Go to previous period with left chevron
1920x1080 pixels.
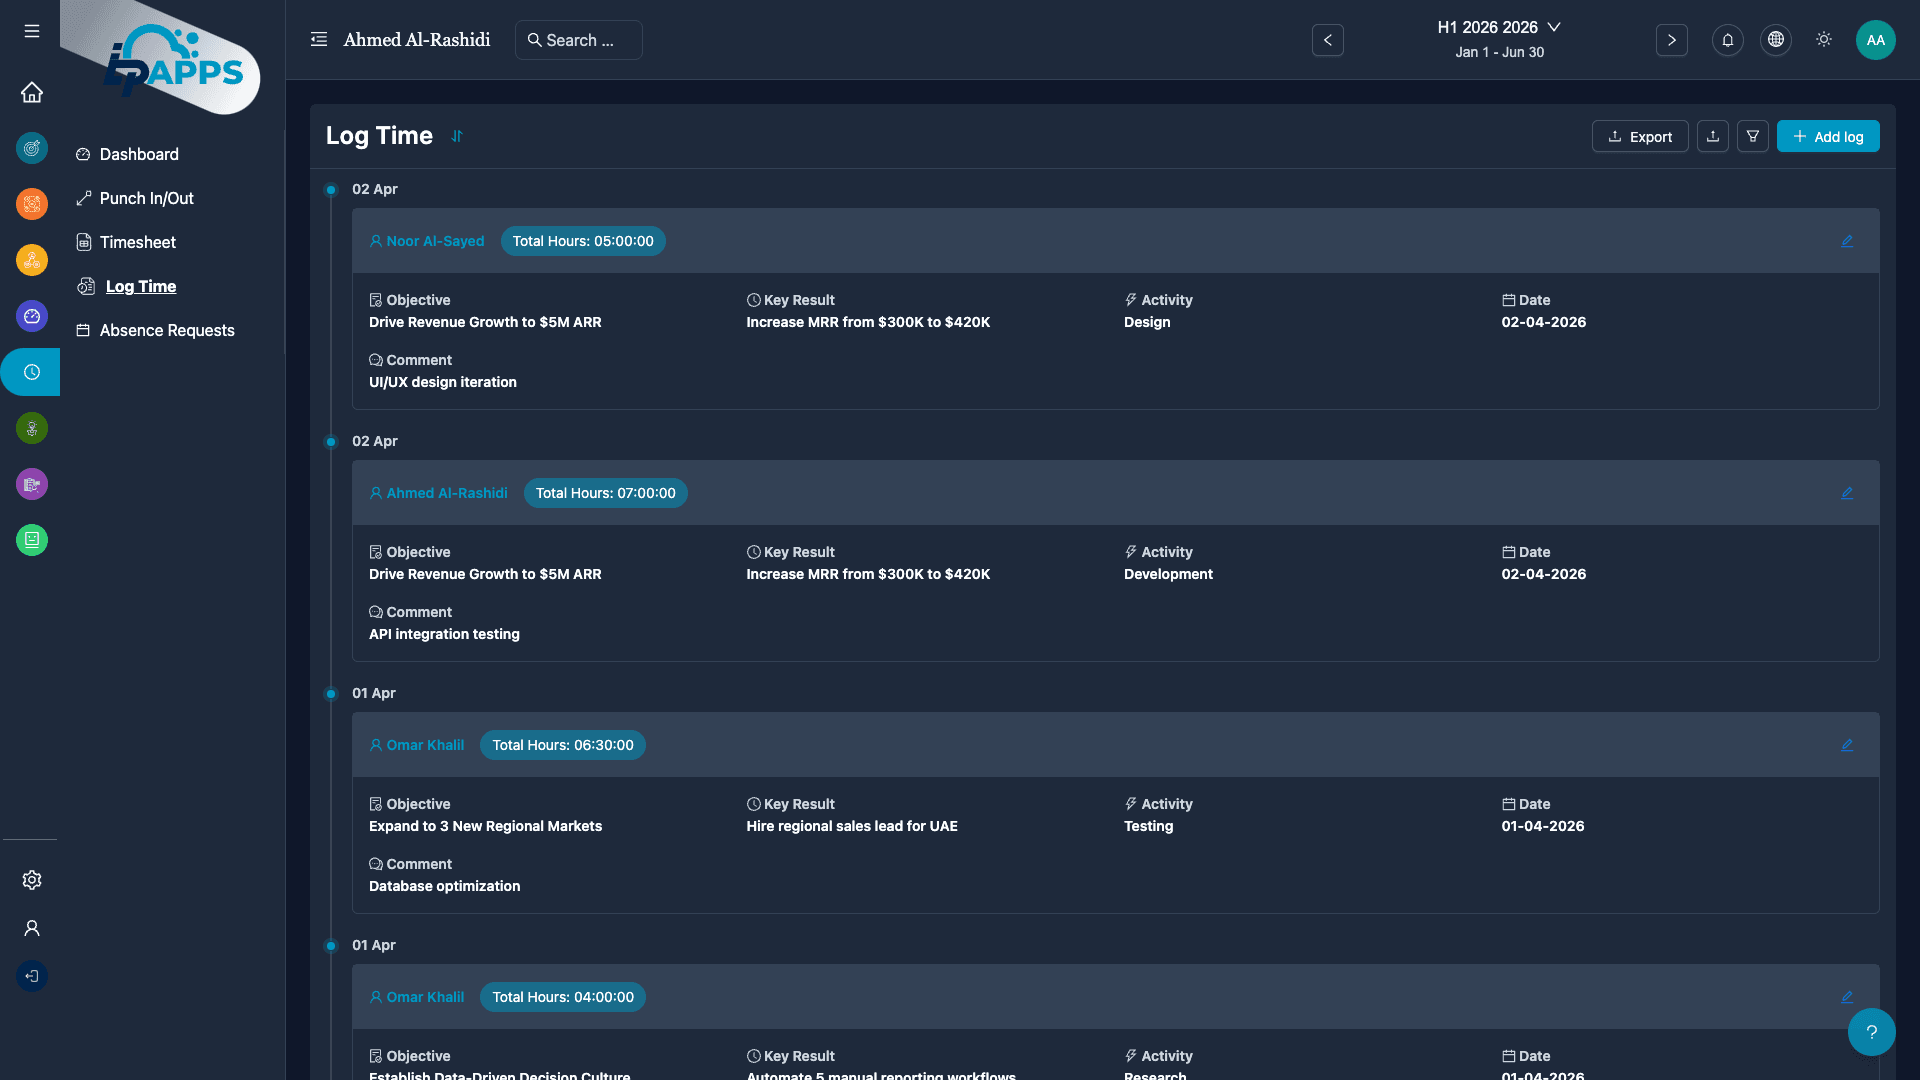point(1328,40)
